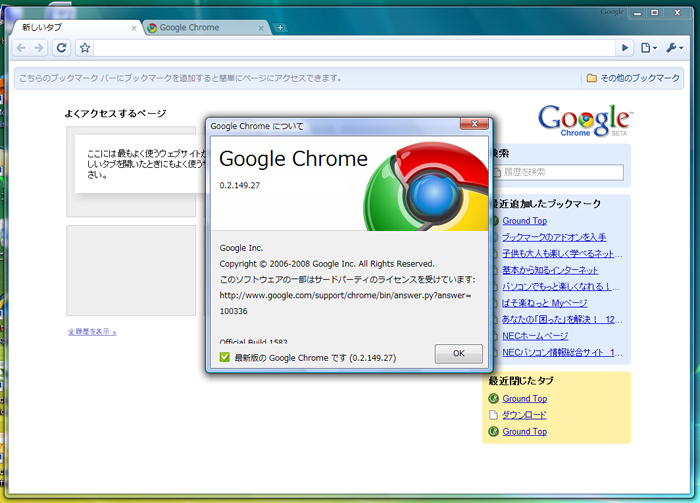The width and height of the screenshot is (700, 503).
Task: Click the その他のブックマーク folder icon
Action: tap(591, 78)
